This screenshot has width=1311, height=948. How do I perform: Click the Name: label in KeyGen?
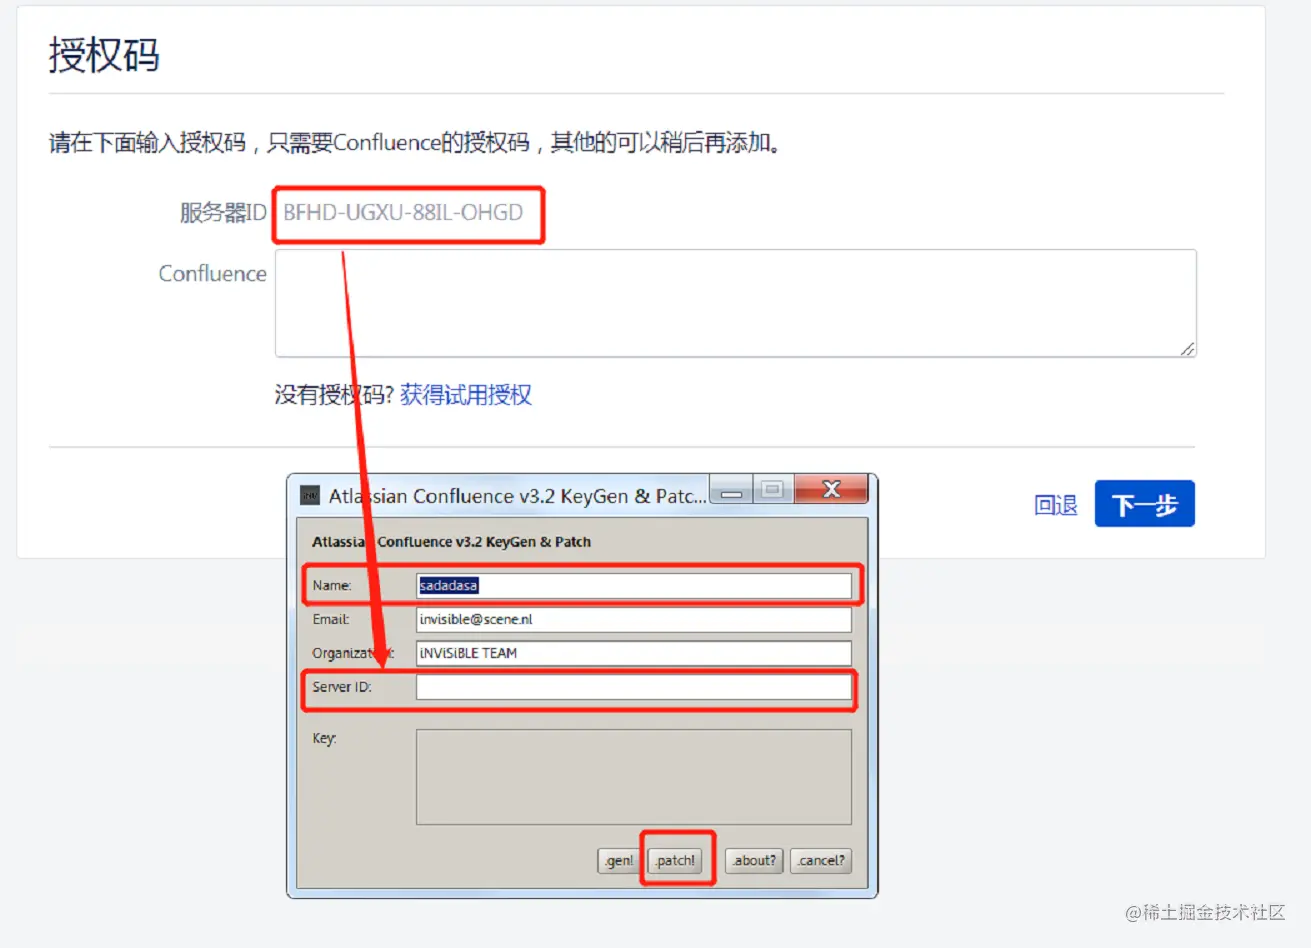point(331,586)
